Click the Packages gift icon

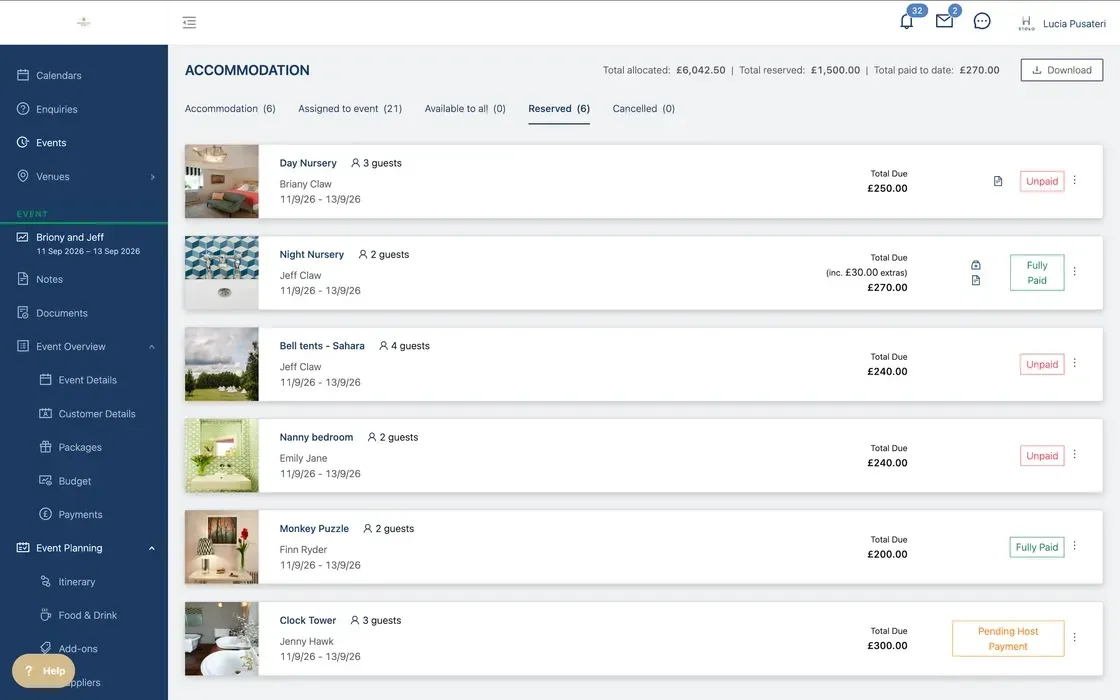[45, 446]
